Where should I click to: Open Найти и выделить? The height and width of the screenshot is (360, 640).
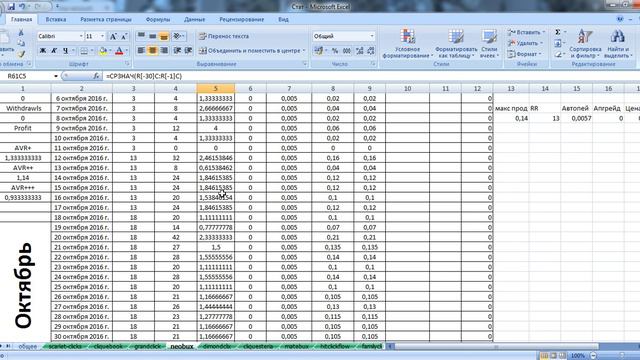click(x=618, y=44)
